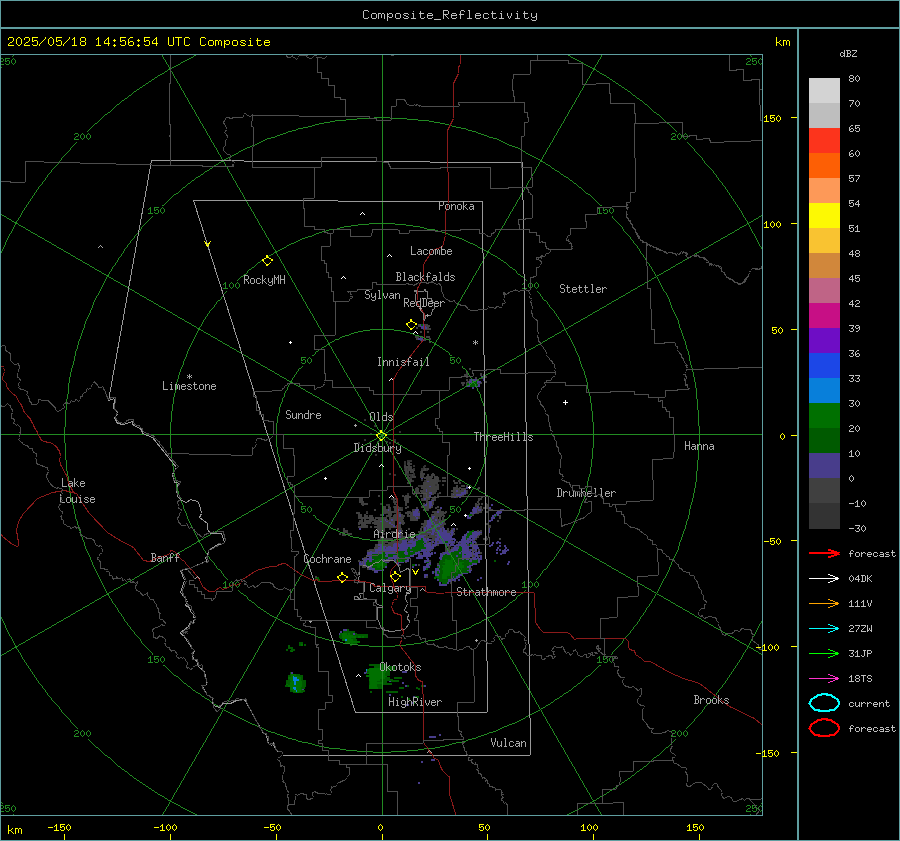The image size is (900, 841).
Task: Choose the Cochrane city label
Action: pyautogui.click(x=327, y=559)
